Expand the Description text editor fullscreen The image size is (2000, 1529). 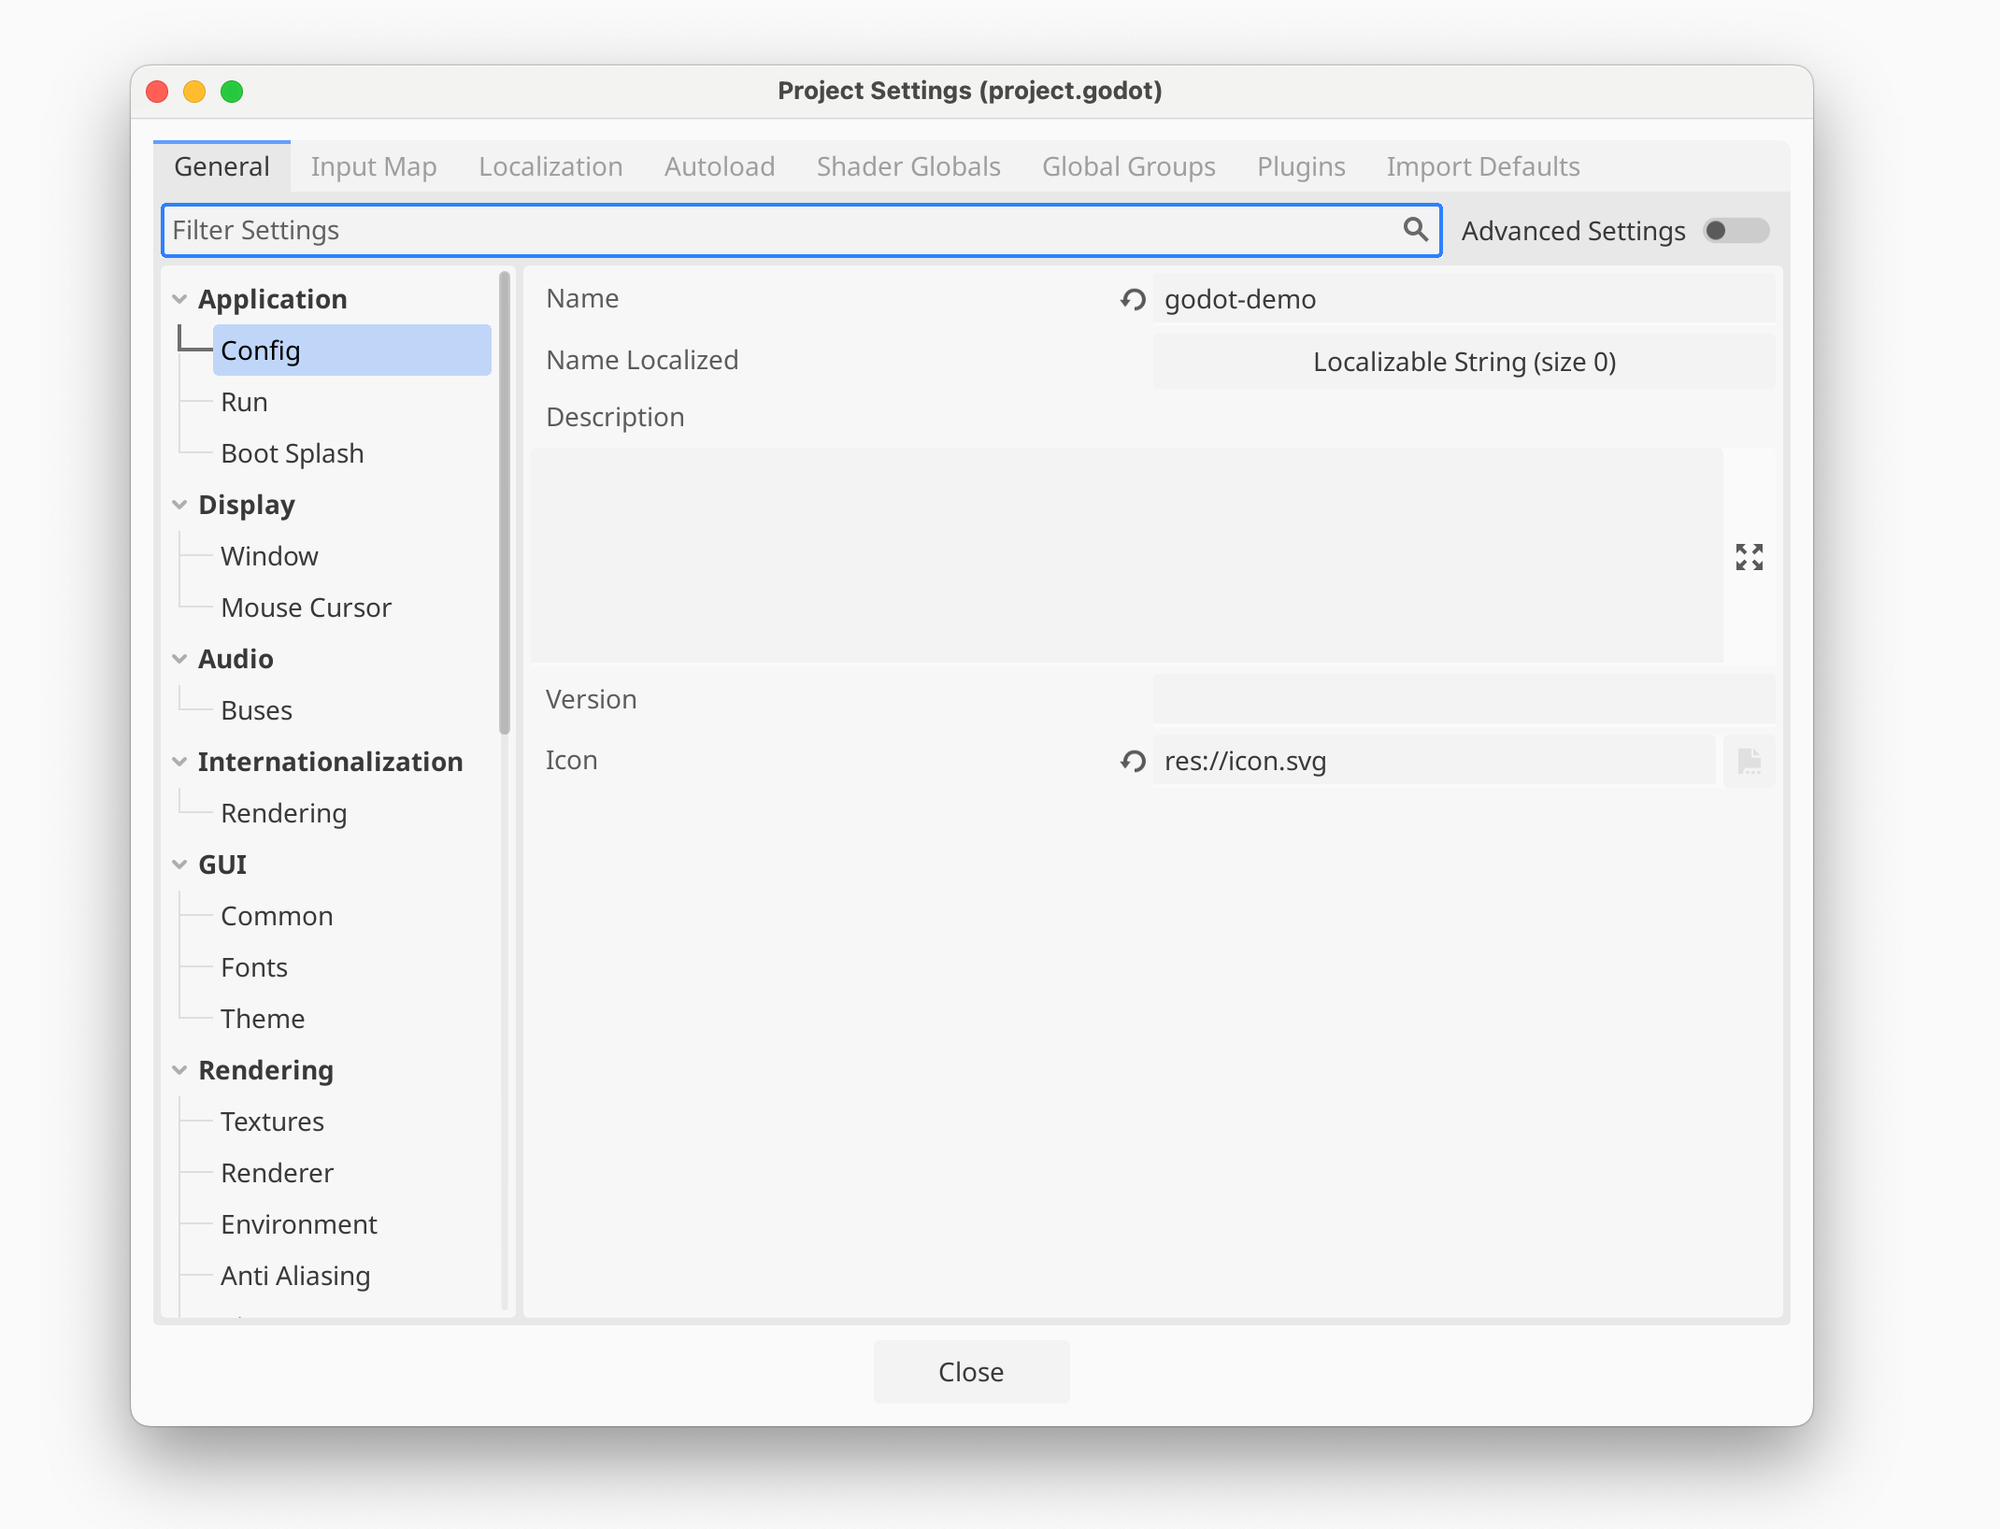[x=1749, y=557]
